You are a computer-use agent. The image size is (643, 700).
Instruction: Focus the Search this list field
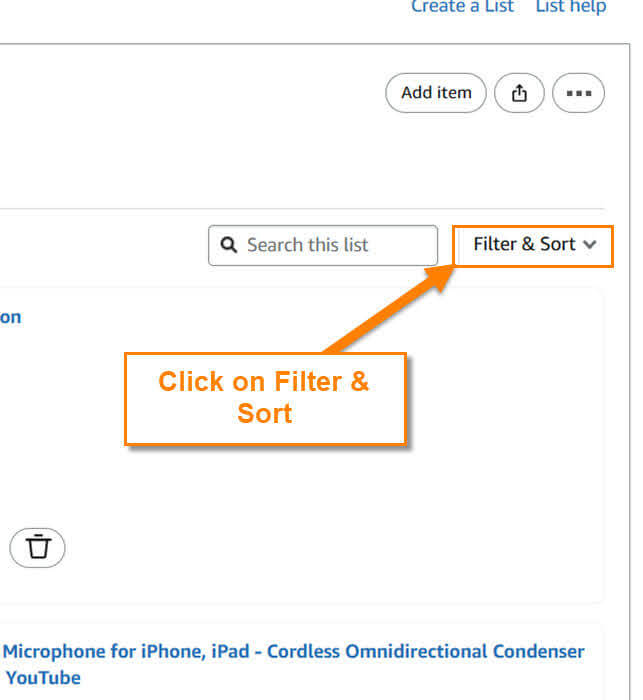click(323, 245)
